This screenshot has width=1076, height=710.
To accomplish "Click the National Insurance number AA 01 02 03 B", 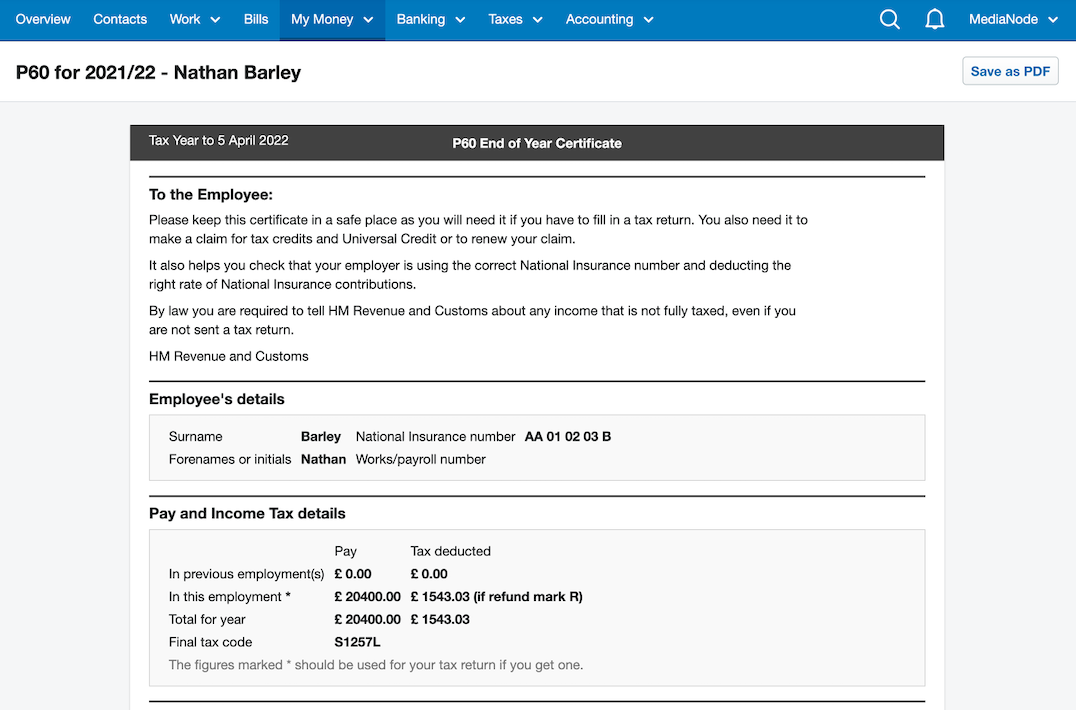I will coord(567,436).
